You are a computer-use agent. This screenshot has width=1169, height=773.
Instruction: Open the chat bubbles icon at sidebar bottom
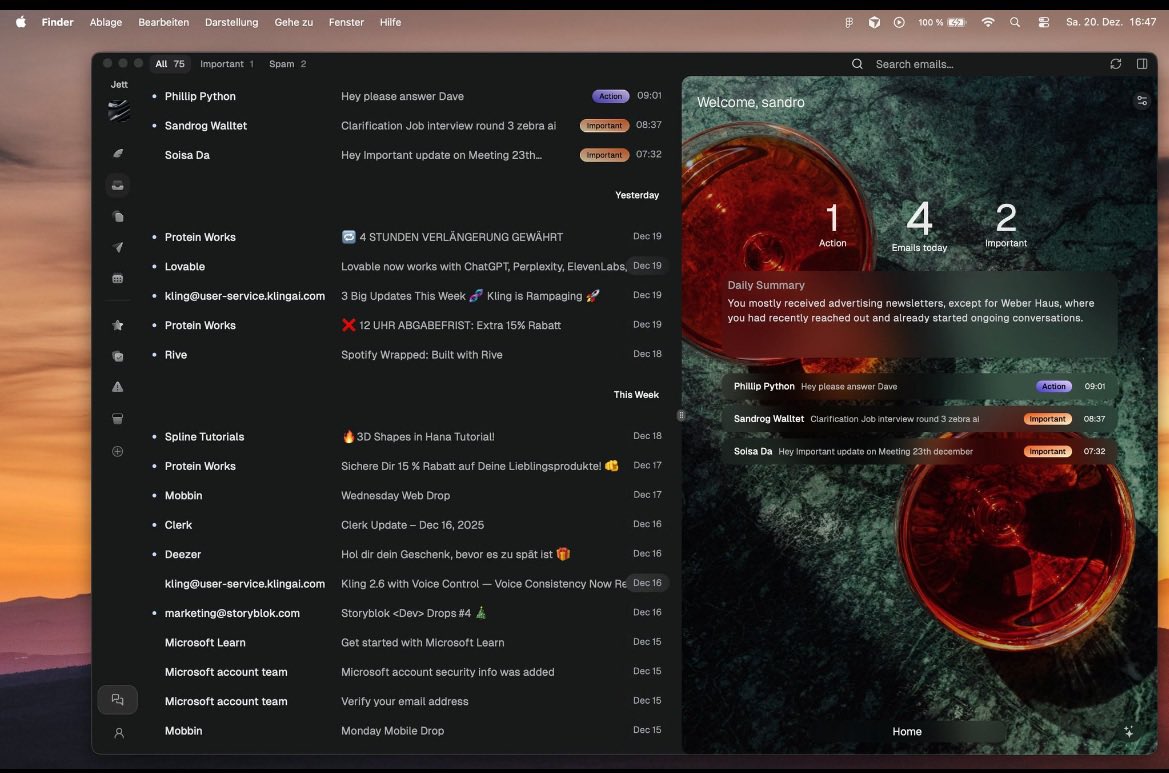coord(118,699)
